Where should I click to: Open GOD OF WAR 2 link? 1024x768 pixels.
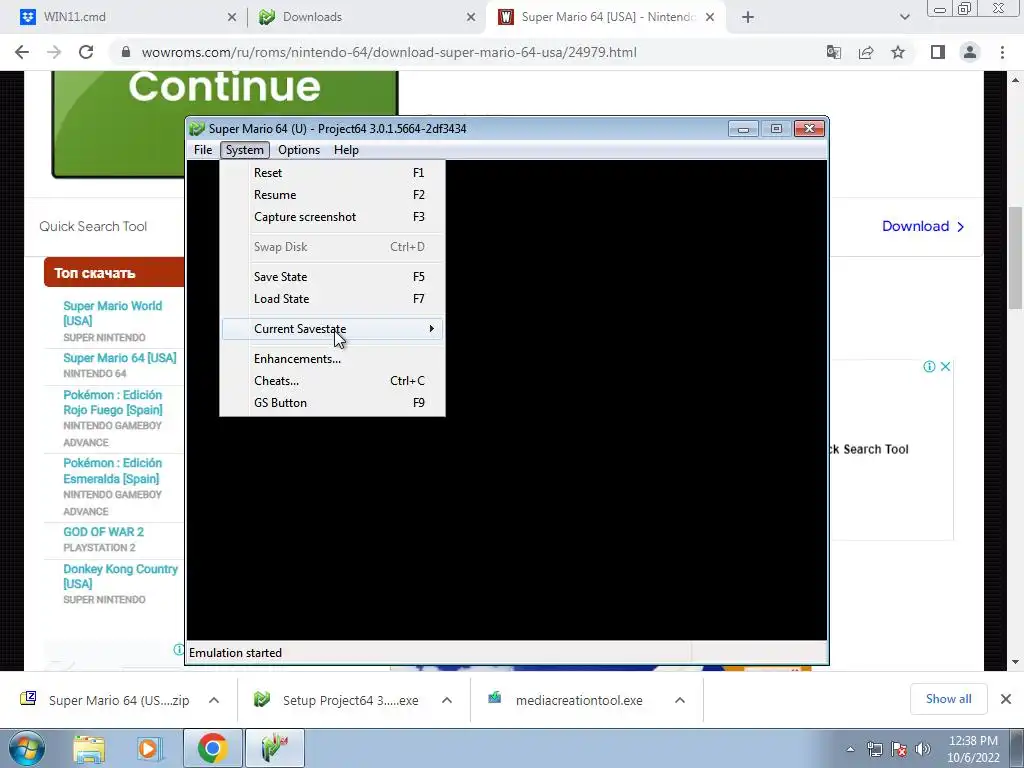point(103,532)
